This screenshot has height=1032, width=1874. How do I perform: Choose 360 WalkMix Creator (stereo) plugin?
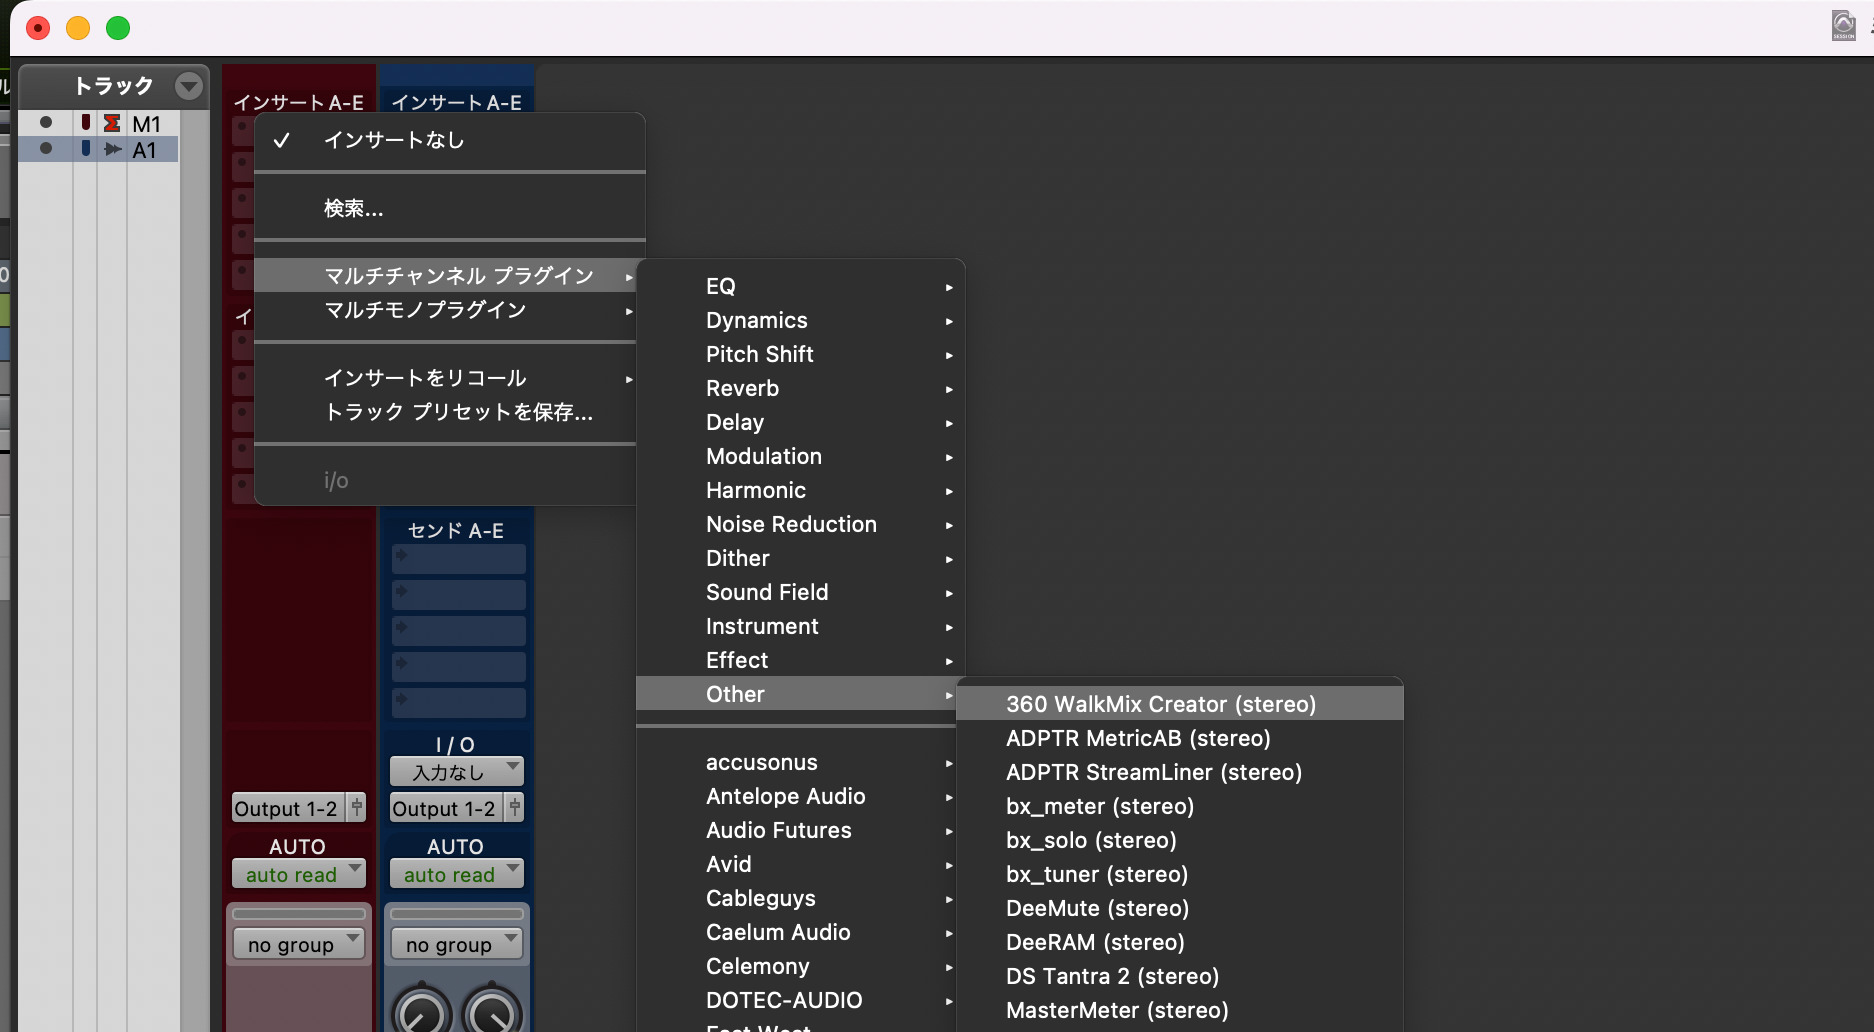coord(1160,704)
